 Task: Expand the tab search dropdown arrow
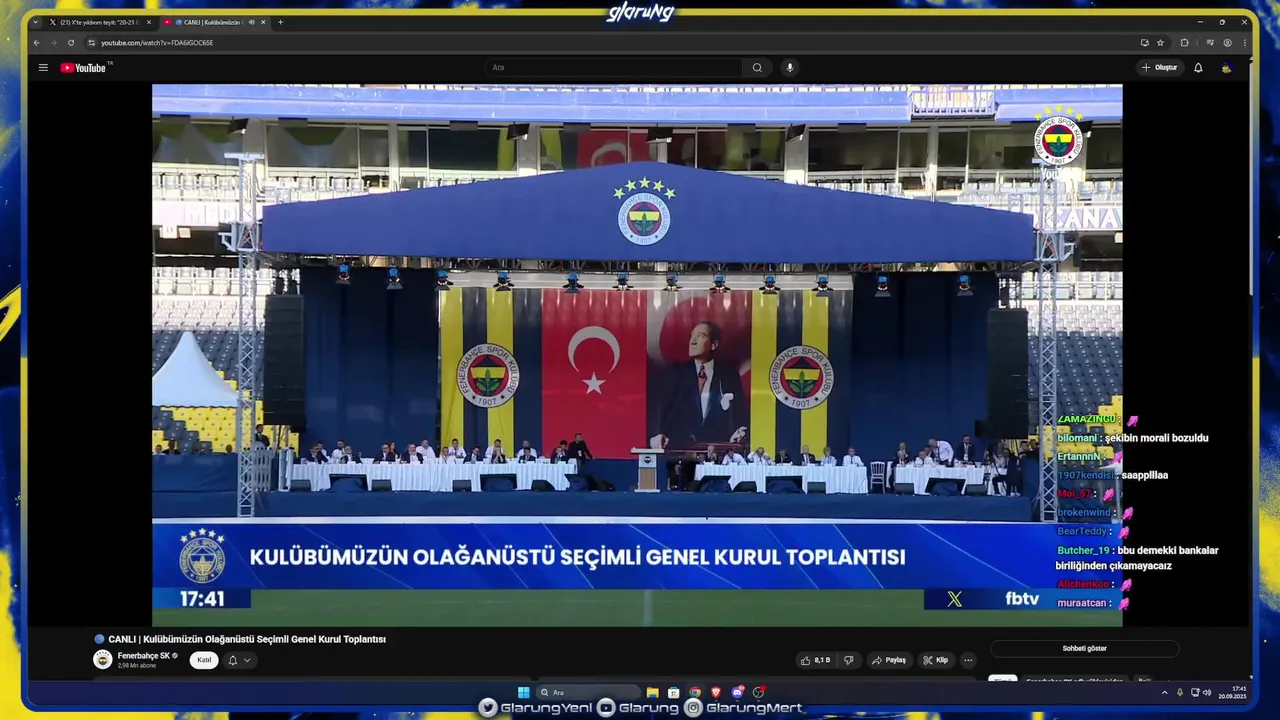click(35, 22)
